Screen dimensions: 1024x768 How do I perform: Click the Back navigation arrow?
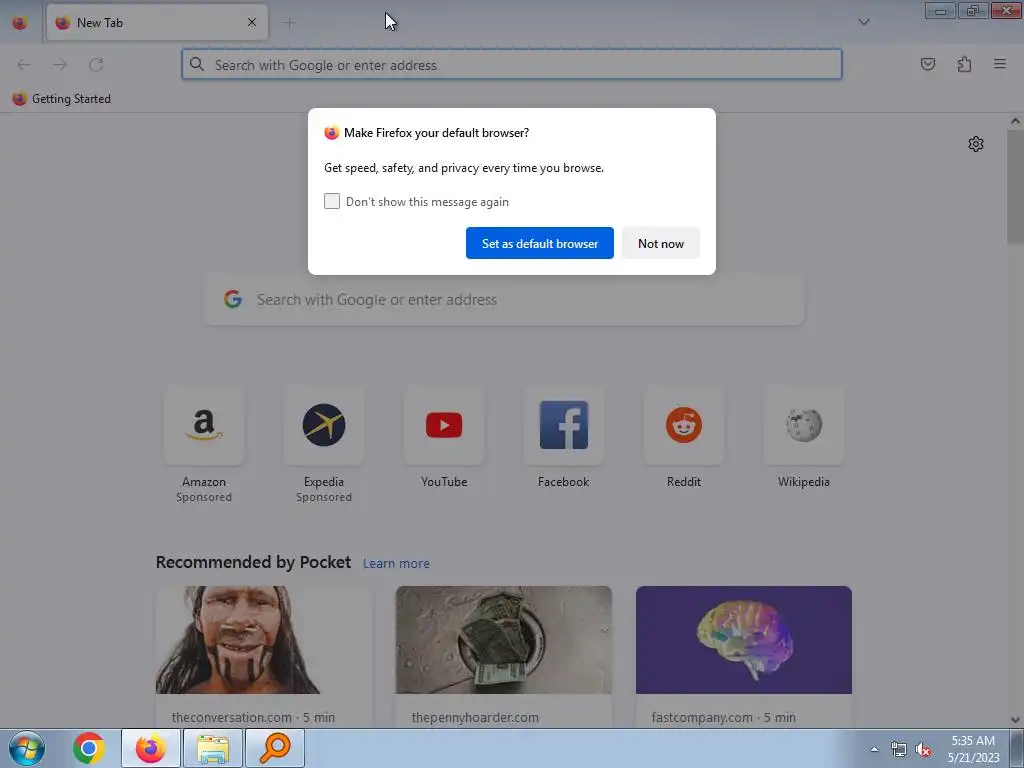coord(24,65)
